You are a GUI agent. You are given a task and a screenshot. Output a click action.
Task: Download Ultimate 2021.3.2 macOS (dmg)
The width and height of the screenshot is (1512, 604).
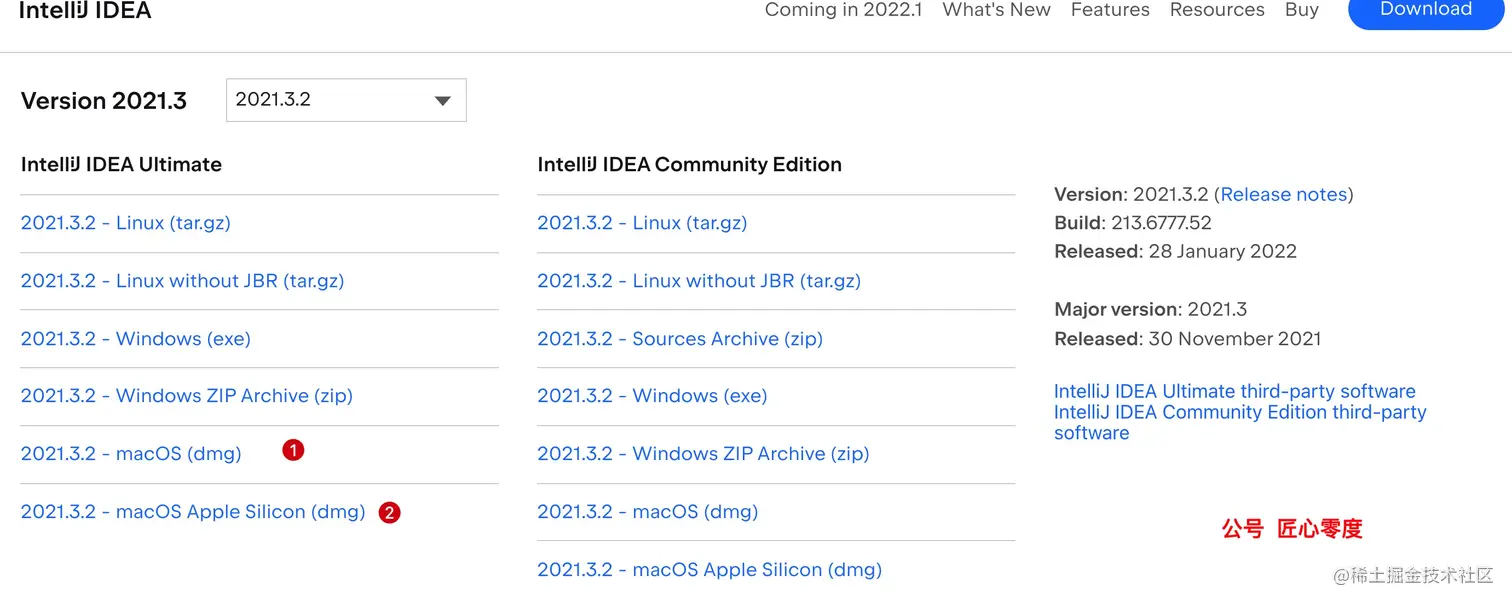pyautogui.click(x=131, y=454)
